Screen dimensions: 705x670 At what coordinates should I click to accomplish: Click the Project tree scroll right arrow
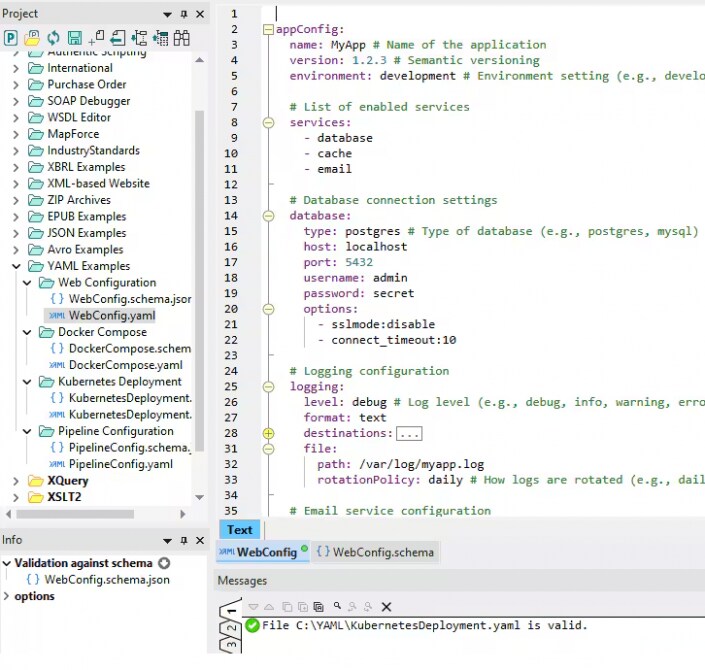click(183, 514)
